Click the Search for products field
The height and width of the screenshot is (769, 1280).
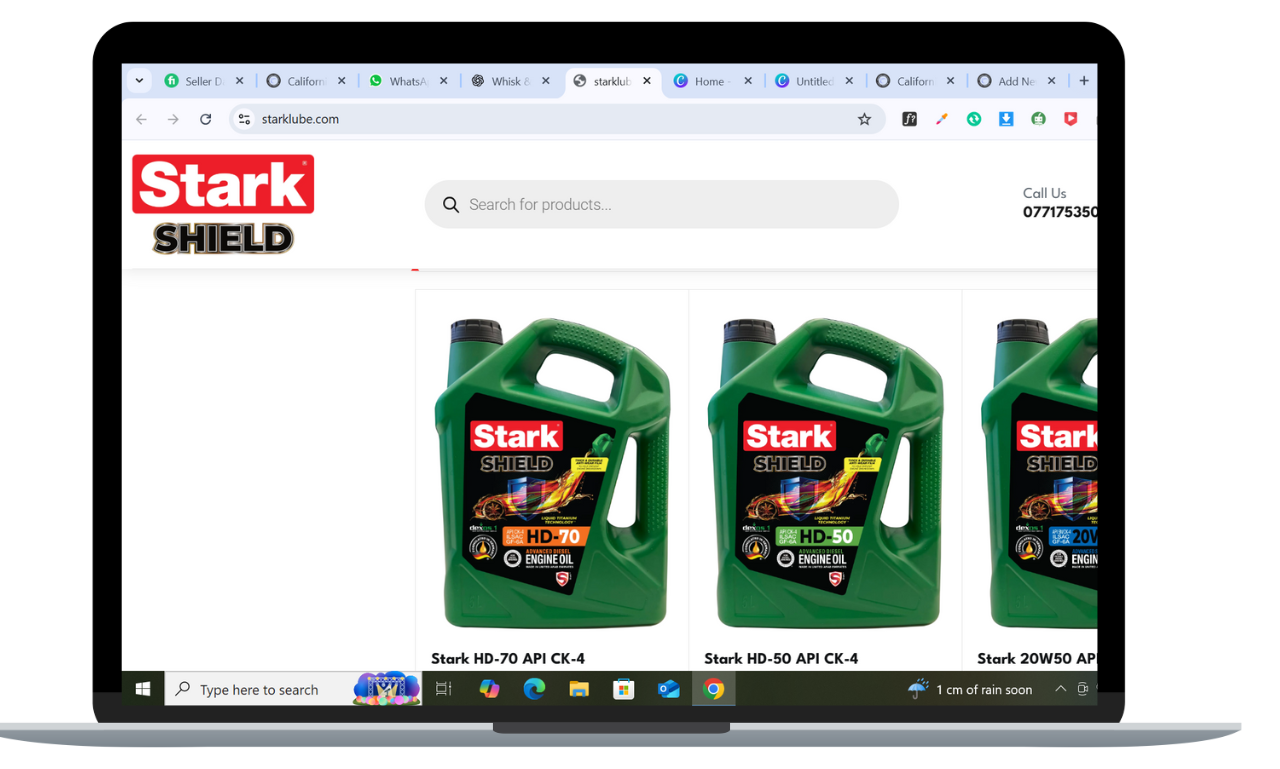point(661,205)
